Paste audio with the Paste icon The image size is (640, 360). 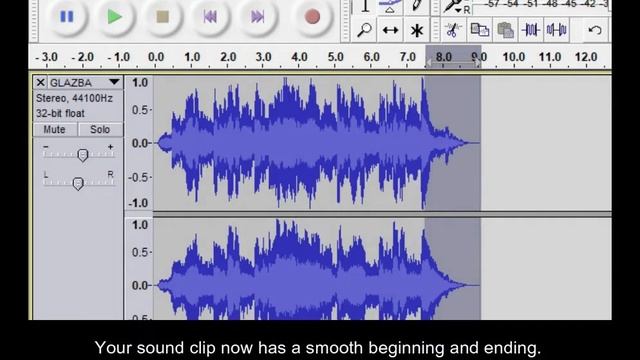(x=505, y=30)
